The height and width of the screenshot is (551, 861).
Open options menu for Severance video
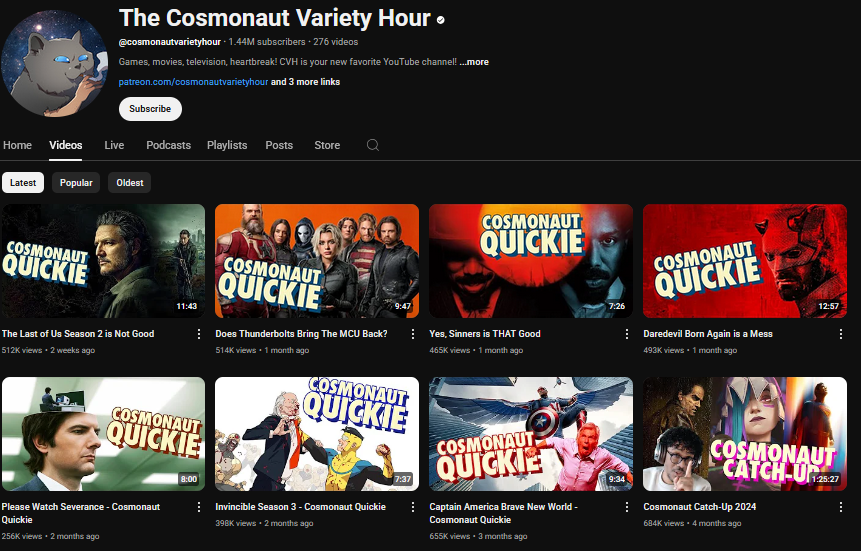coord(199,507)
